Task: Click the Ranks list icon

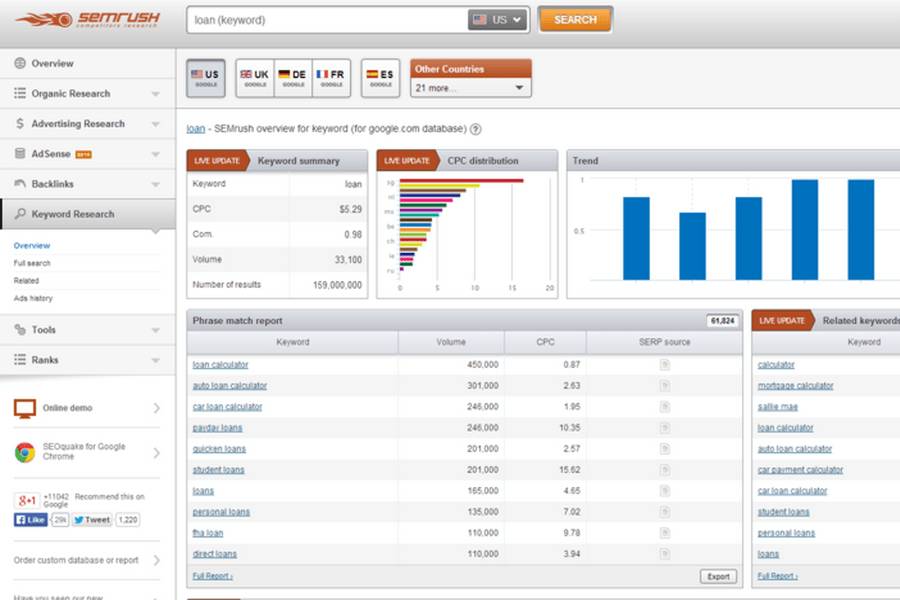Action: point(20,359)
